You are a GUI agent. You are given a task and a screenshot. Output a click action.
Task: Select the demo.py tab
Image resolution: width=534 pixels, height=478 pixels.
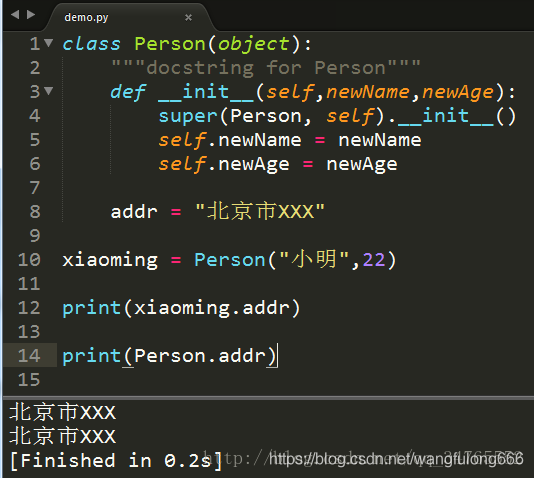click(x=86, y=17)
